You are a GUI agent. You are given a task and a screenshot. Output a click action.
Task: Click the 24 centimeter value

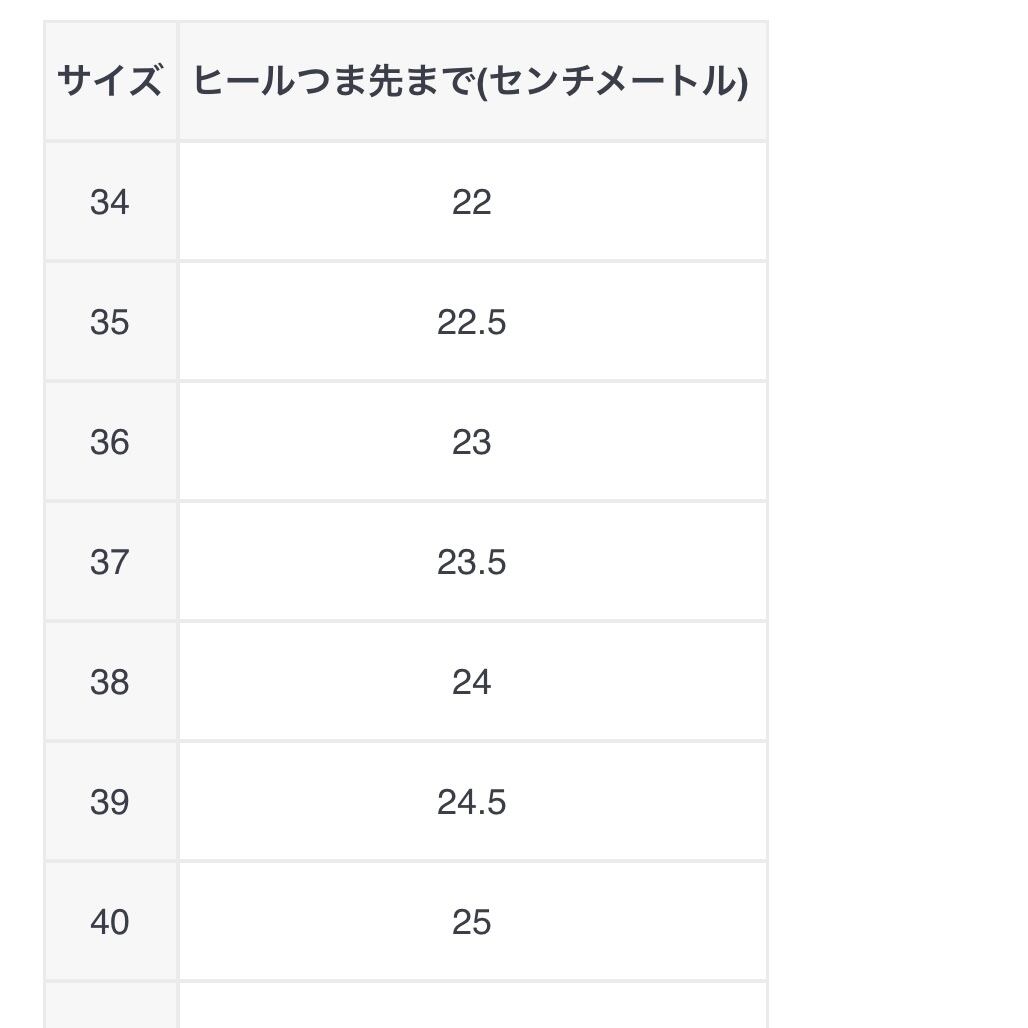click(471, 682)
